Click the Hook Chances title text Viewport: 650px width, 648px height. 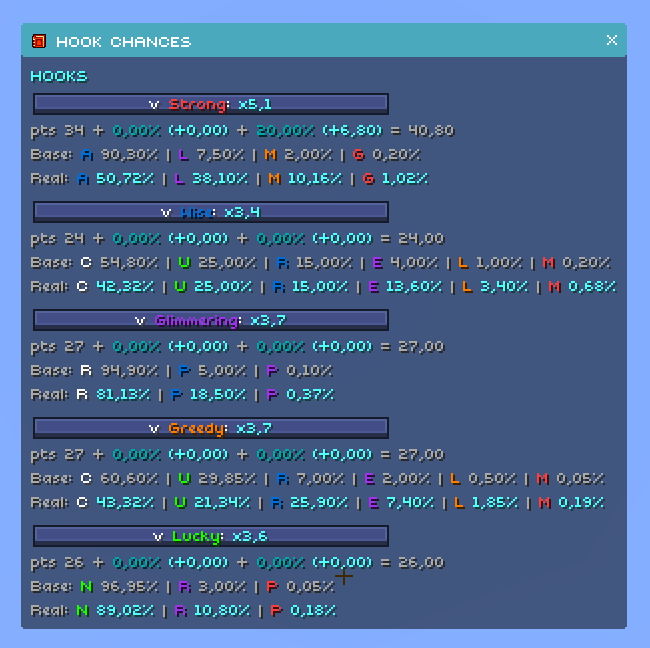123,42
